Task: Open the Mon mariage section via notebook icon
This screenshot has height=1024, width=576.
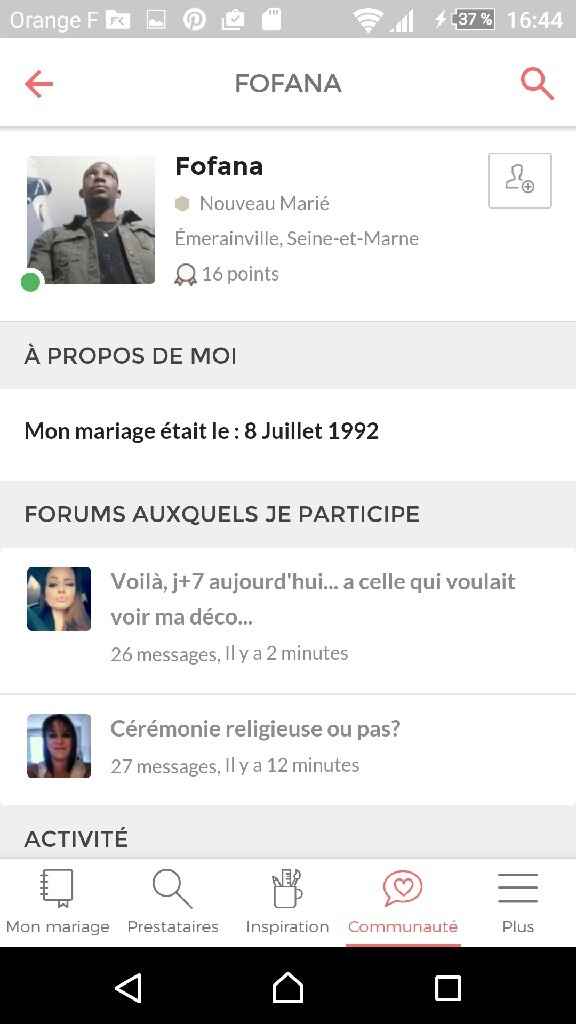Action: (x=57, y=888)
